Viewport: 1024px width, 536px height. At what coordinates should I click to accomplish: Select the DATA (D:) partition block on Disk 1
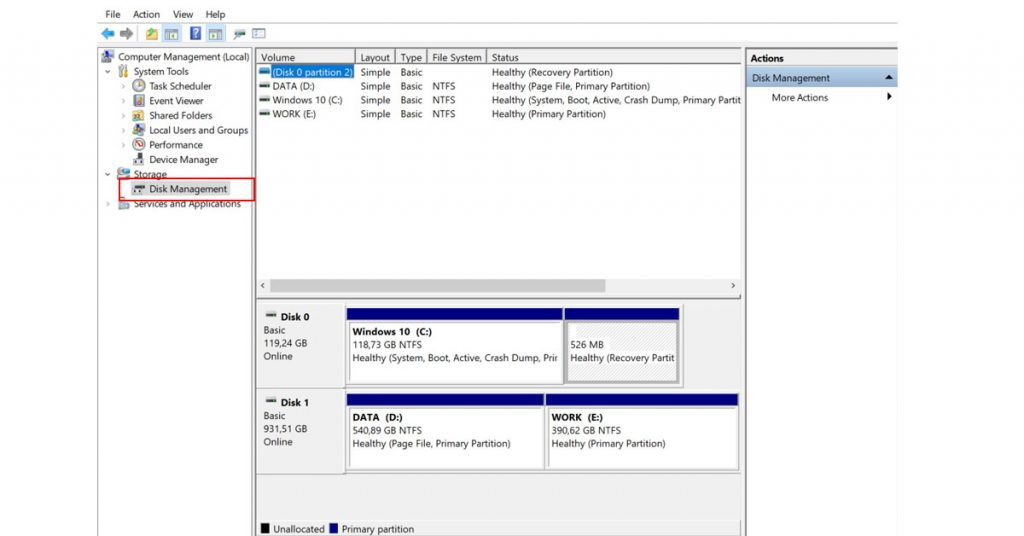click(x=445, y=432)
